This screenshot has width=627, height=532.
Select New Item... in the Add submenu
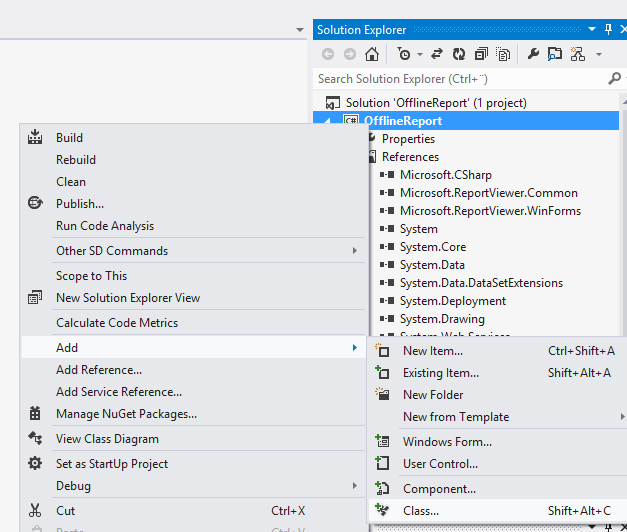click(x=432, y=351)
